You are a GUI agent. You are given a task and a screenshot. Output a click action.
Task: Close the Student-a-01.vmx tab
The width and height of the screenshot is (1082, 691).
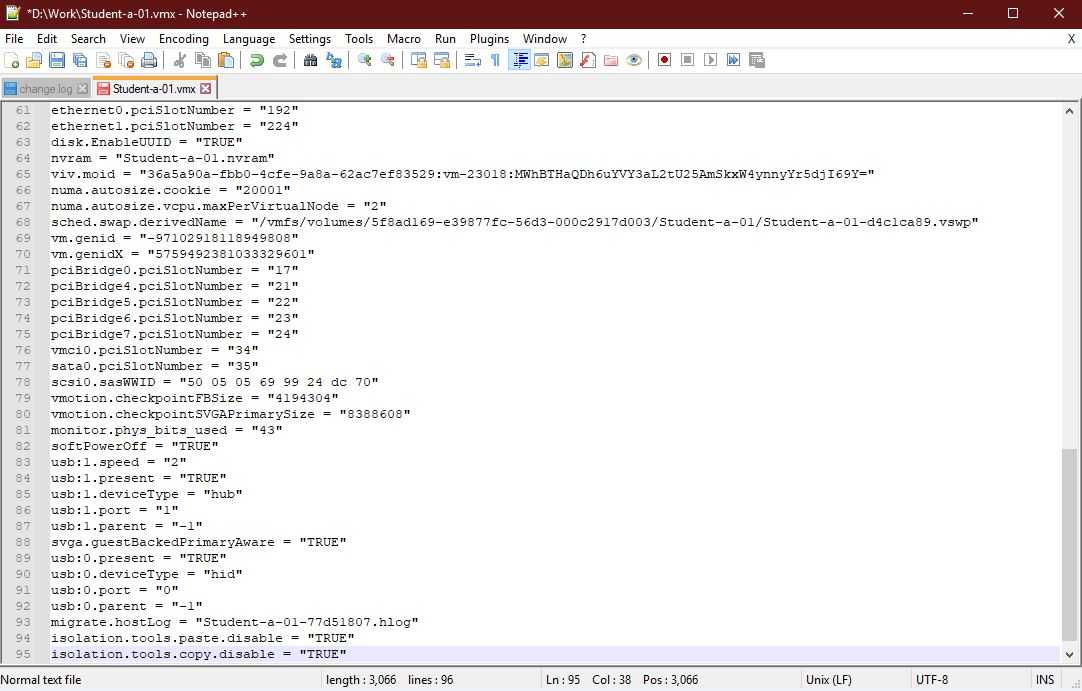pos(206,89)
